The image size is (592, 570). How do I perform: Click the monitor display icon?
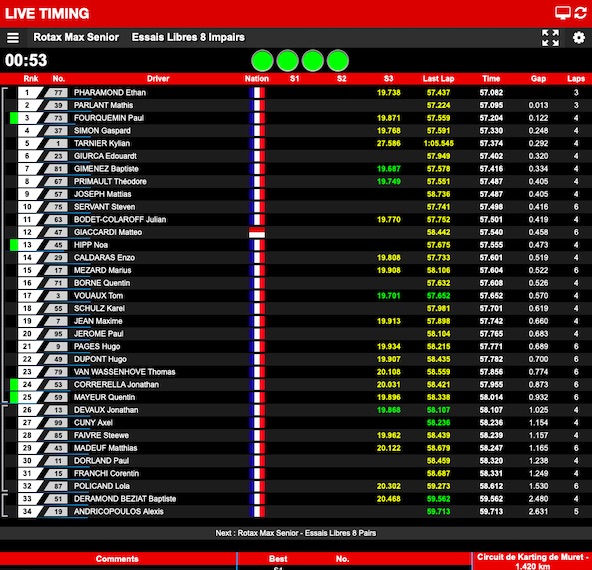(563, 13)
